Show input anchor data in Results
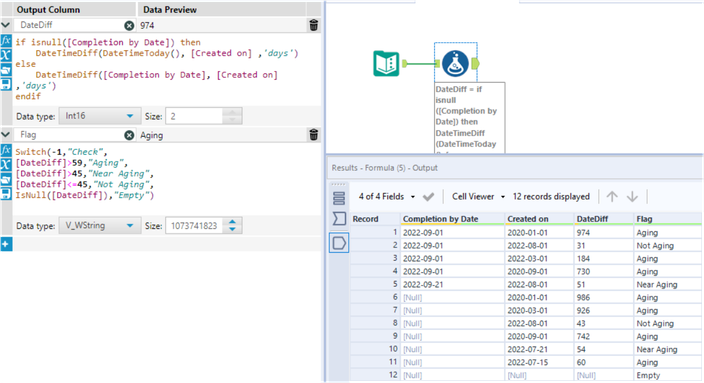The height and width of the screenshot is (383, 704). [339, 219]
